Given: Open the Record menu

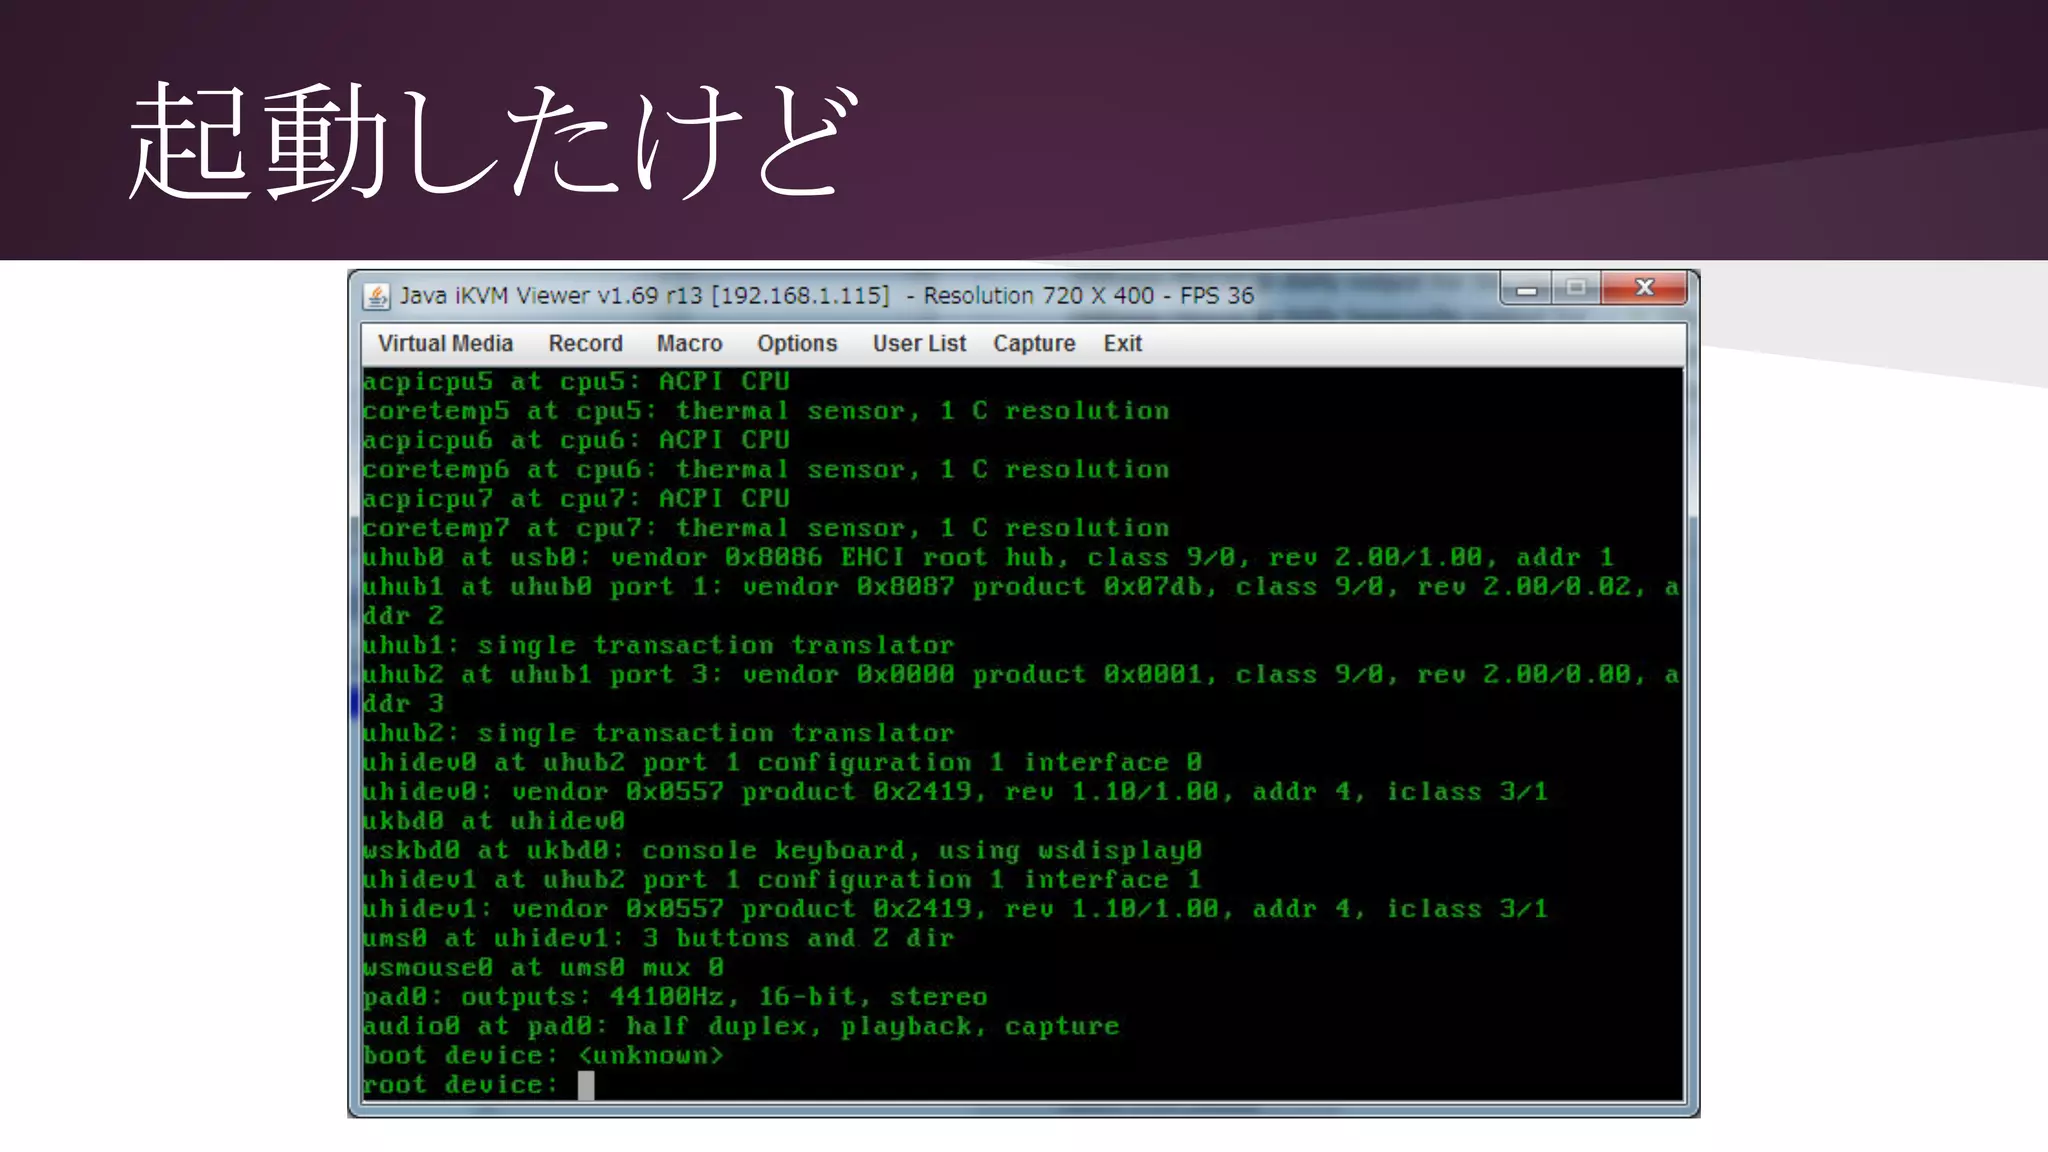Looking at the screenshot, I should coord(585,344).
